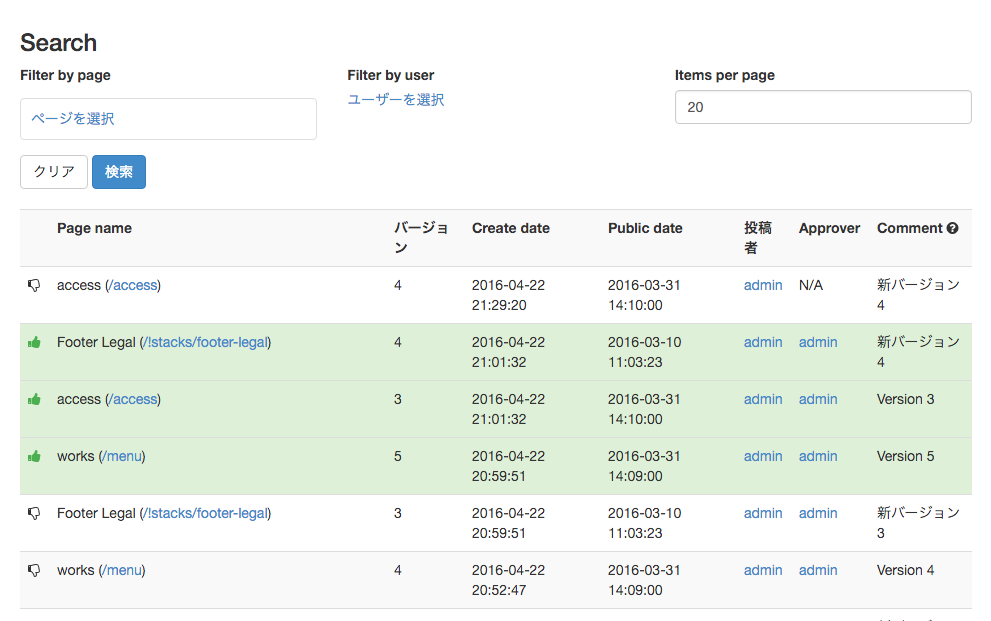Viewport: 991px width, 621px height.
Task: Click the Page name column header
Action: 94,229
